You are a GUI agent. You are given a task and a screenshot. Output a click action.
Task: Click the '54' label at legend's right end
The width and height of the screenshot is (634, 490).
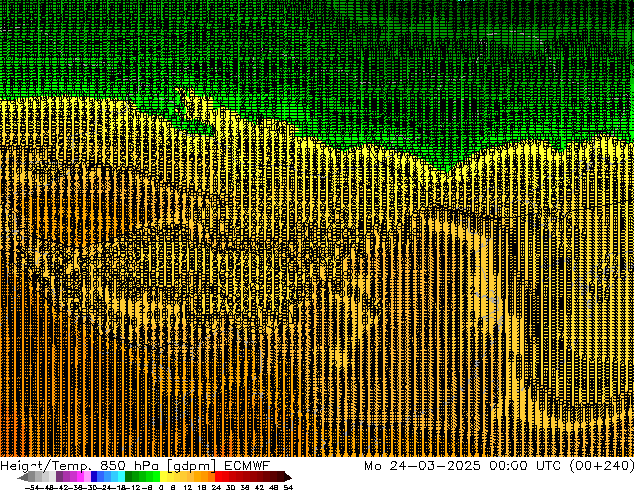tap(288, 487)
